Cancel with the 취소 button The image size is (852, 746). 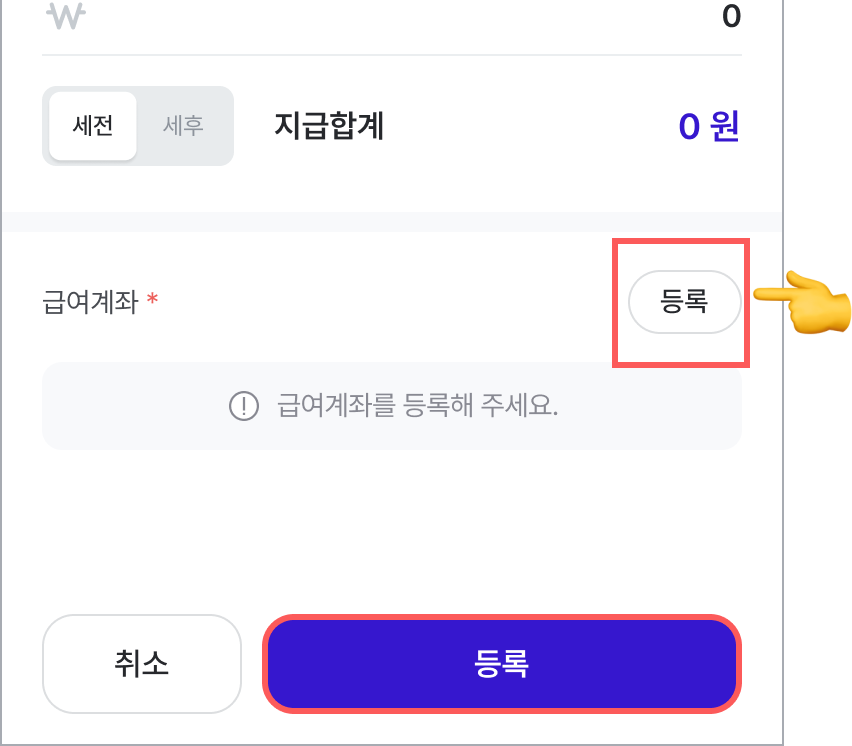142,663
